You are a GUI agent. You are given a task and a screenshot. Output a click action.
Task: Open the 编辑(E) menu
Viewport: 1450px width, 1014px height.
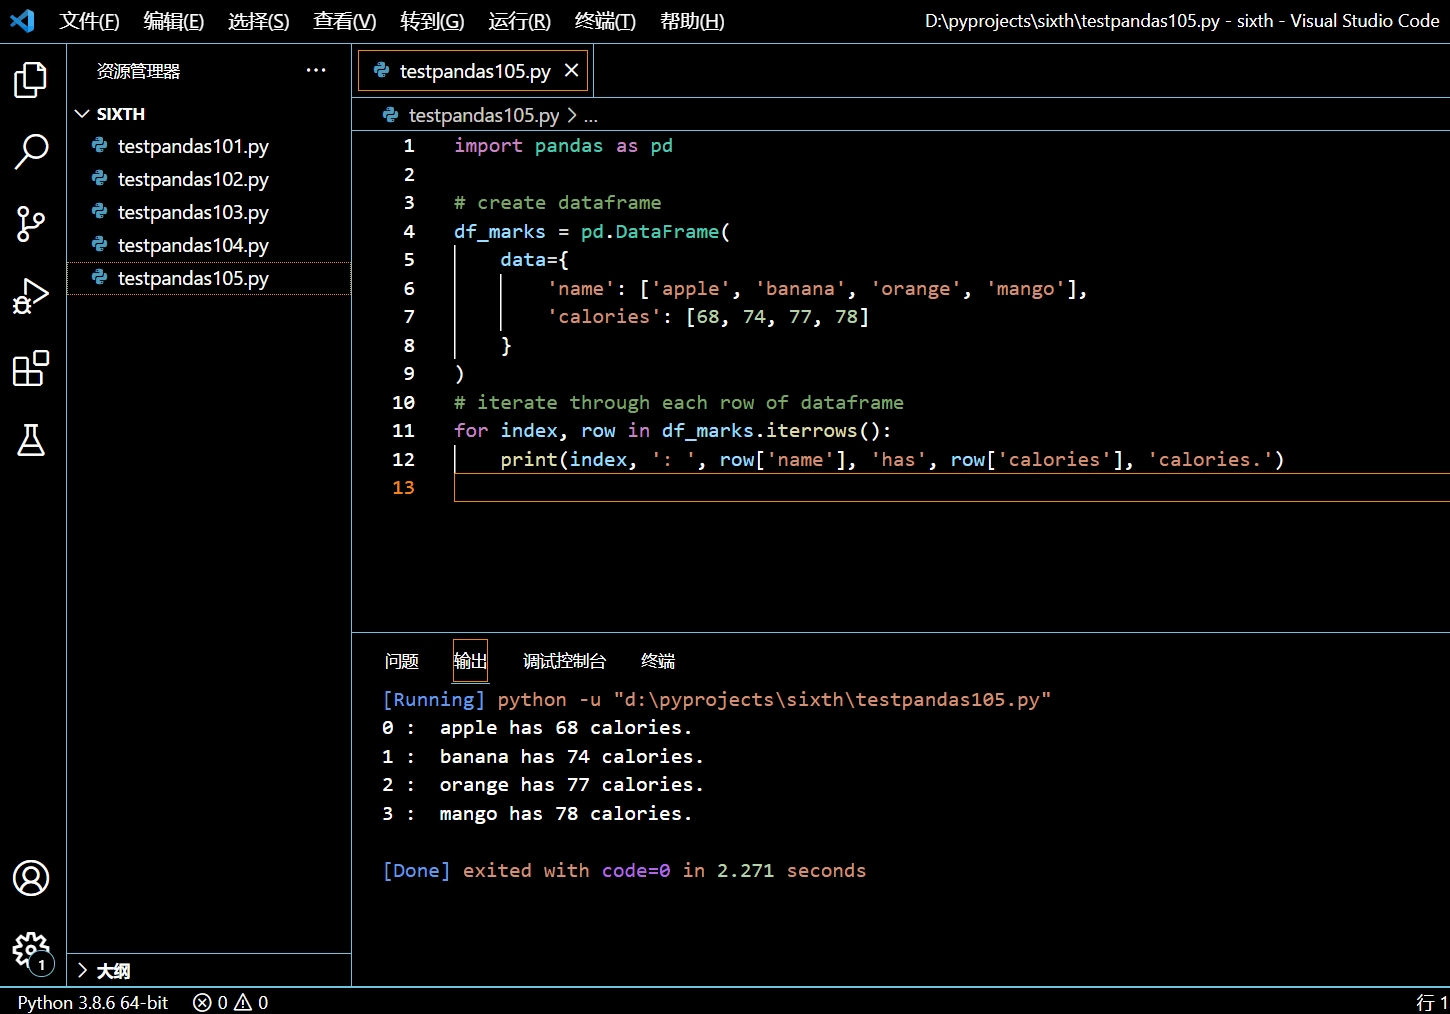[x=174, y=21]
